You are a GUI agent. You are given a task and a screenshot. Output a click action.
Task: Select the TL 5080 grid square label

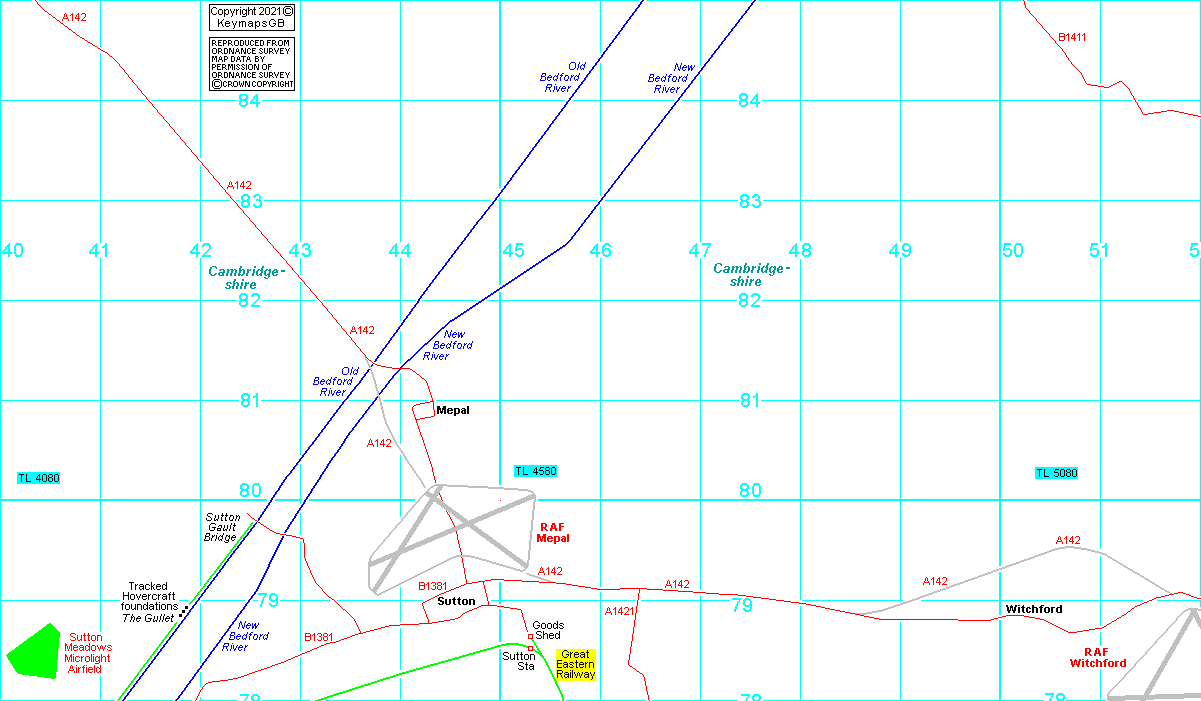(x=1056, y=473)
